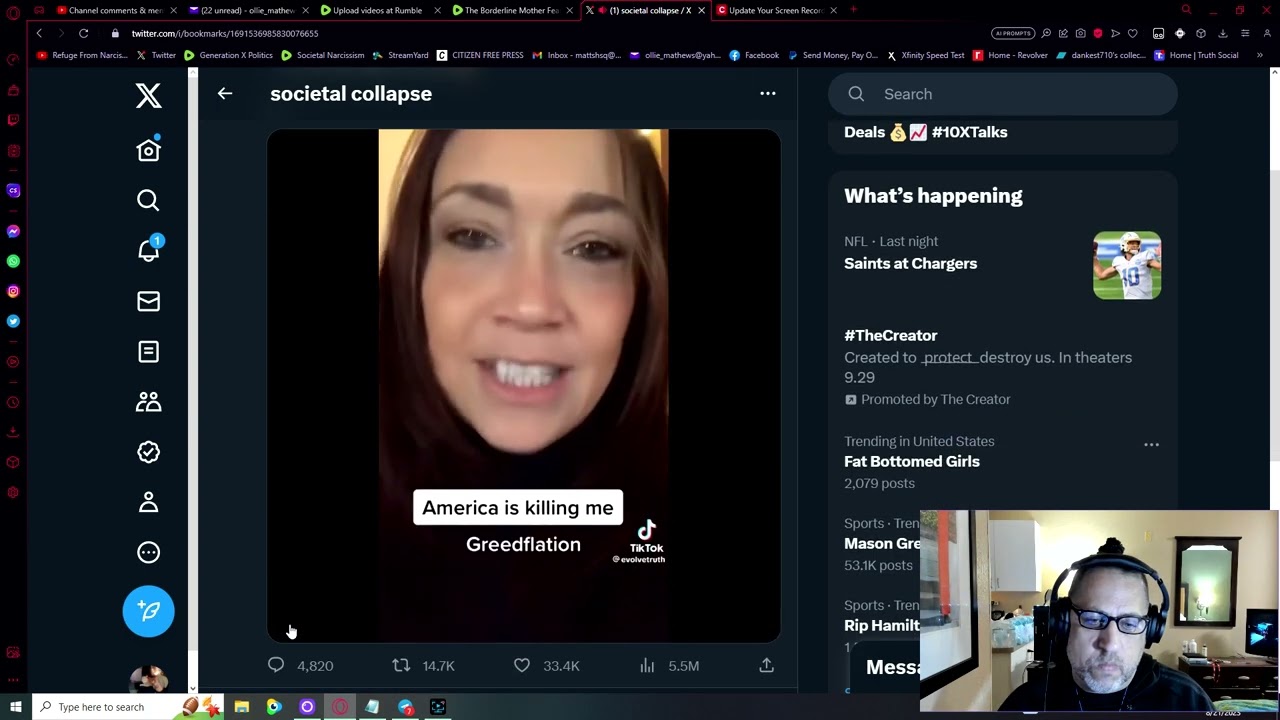Image resolution: width=1280 pixels, height=720 pixels.
Task: Click the AI PROMPTS button in address bar
Action: pyautogui.click(x=1013, y=33)
